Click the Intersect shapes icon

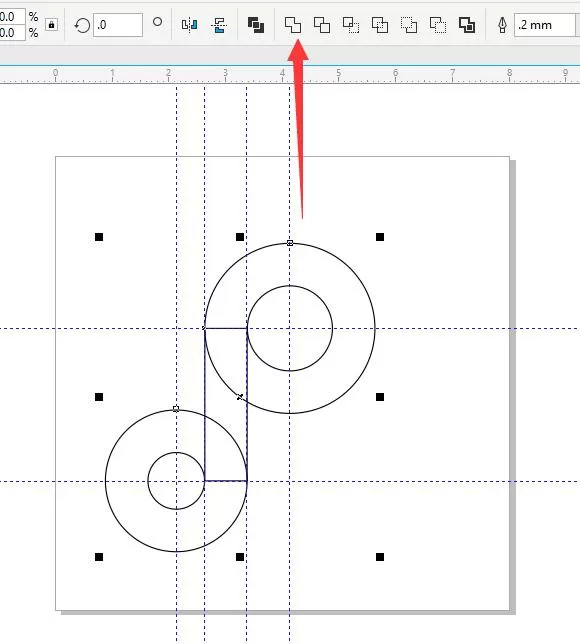coord(351,25)
